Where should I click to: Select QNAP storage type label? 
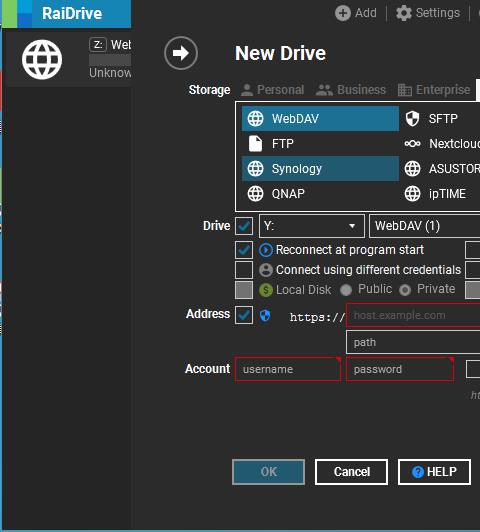(x=288, y=194)
